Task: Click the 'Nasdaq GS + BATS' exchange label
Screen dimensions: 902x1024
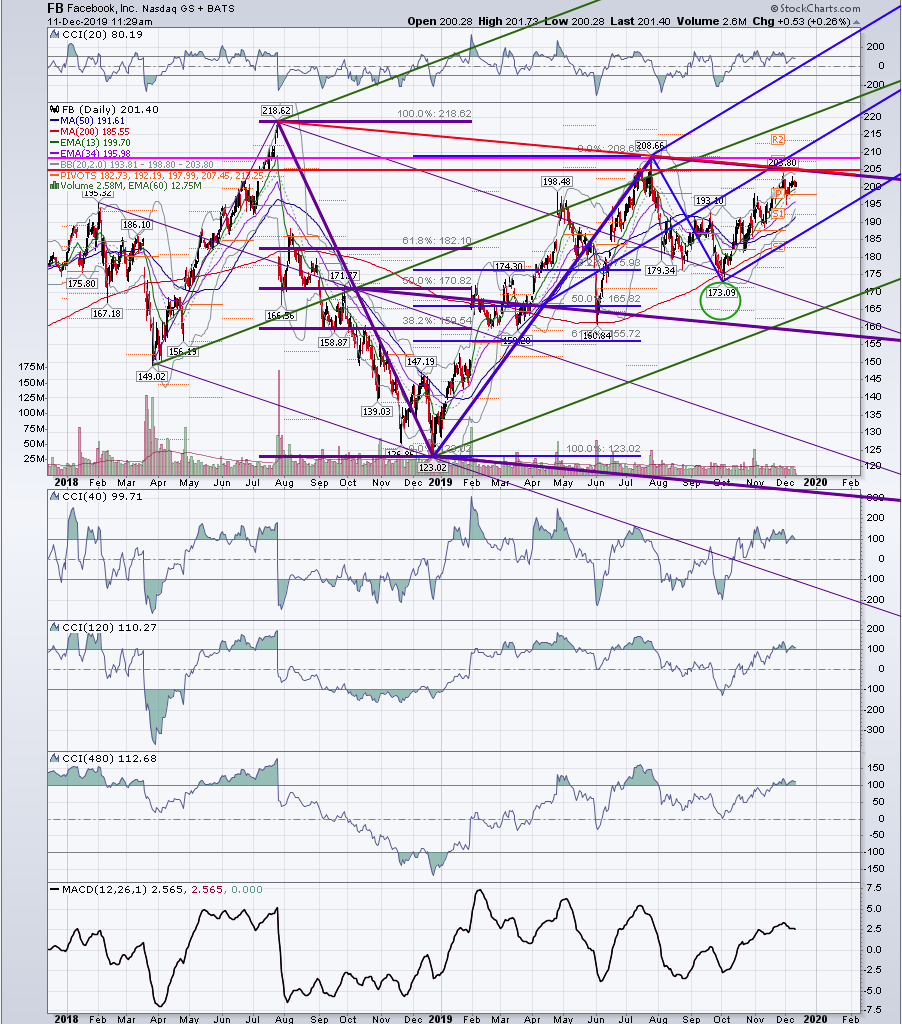Action: (188, 9)
